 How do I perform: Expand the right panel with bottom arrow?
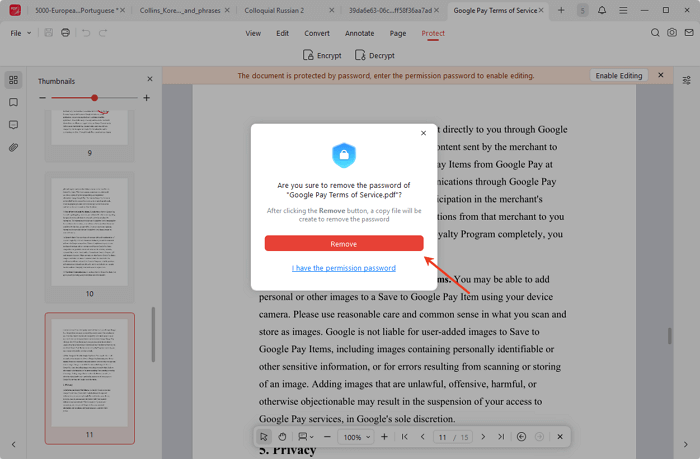pyautogui.click(x=686, y=445)
